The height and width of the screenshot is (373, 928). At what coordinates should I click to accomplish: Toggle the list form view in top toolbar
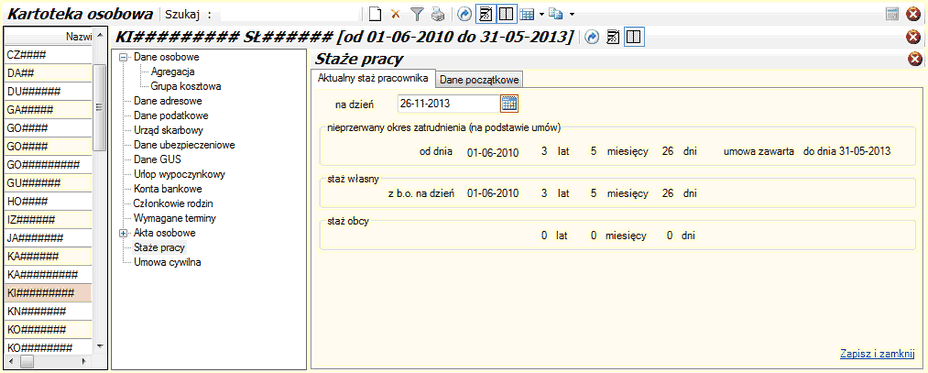(486, 13)
